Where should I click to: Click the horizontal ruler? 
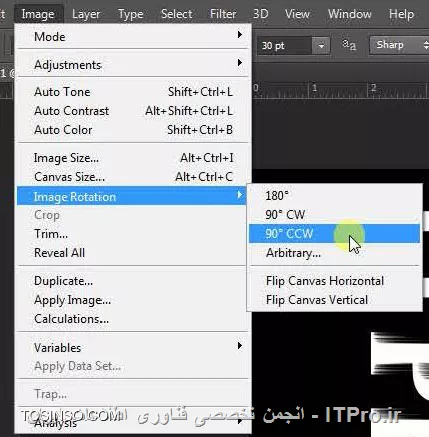(x=340, y=91)
